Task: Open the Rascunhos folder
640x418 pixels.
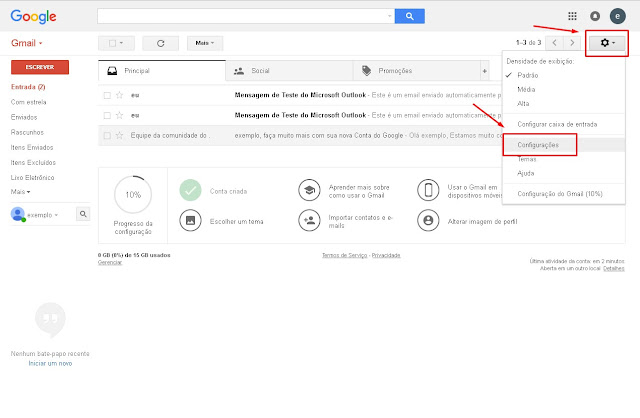Action: tap(27, 132)
